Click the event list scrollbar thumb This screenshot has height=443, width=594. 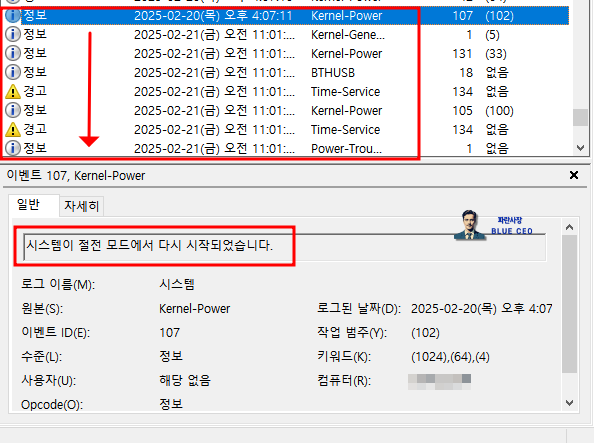[x=580, y=117]
